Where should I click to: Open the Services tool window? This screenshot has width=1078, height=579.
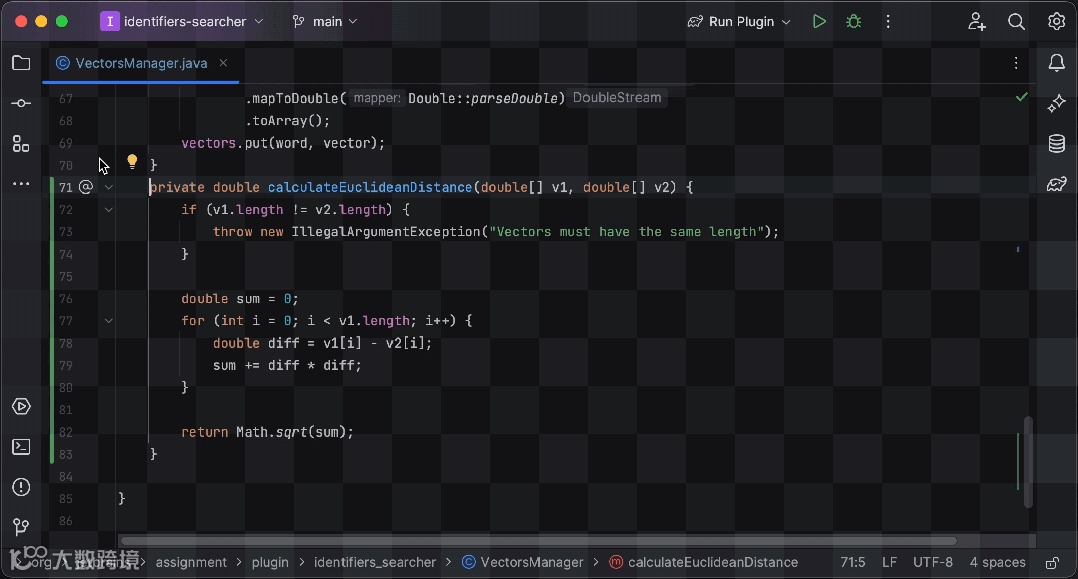[21, 406]
